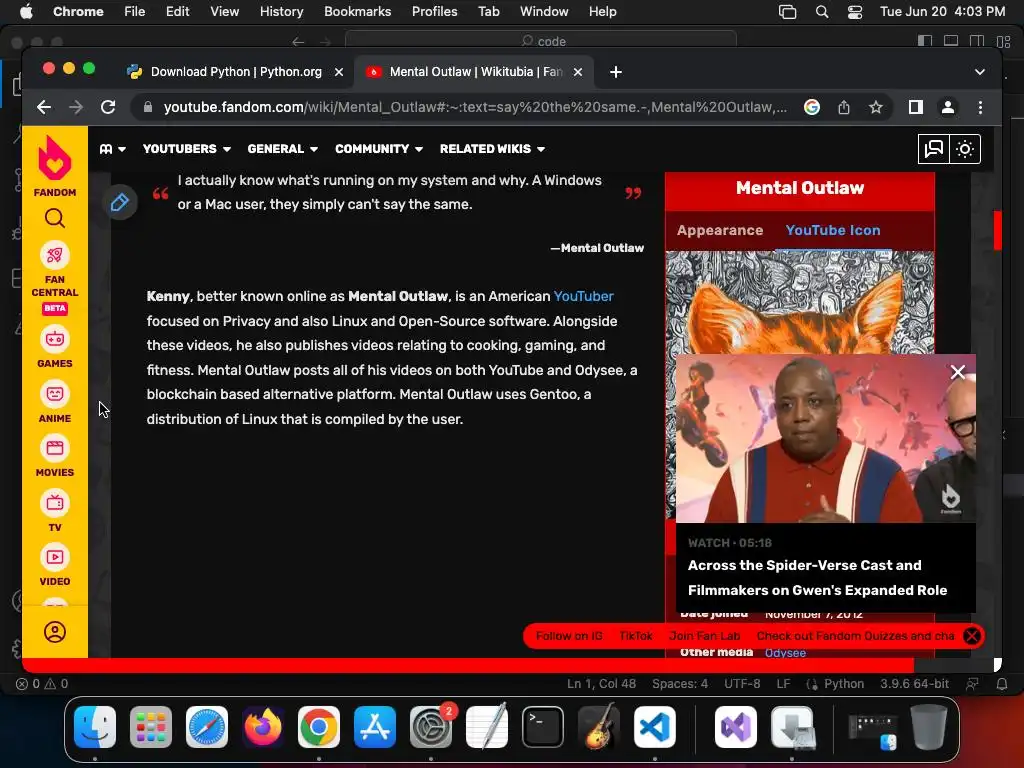Toggle the Chrome side panel icon
This screenshot has width=1024, height=768.
pyautogui.click(x=916, y=107)
